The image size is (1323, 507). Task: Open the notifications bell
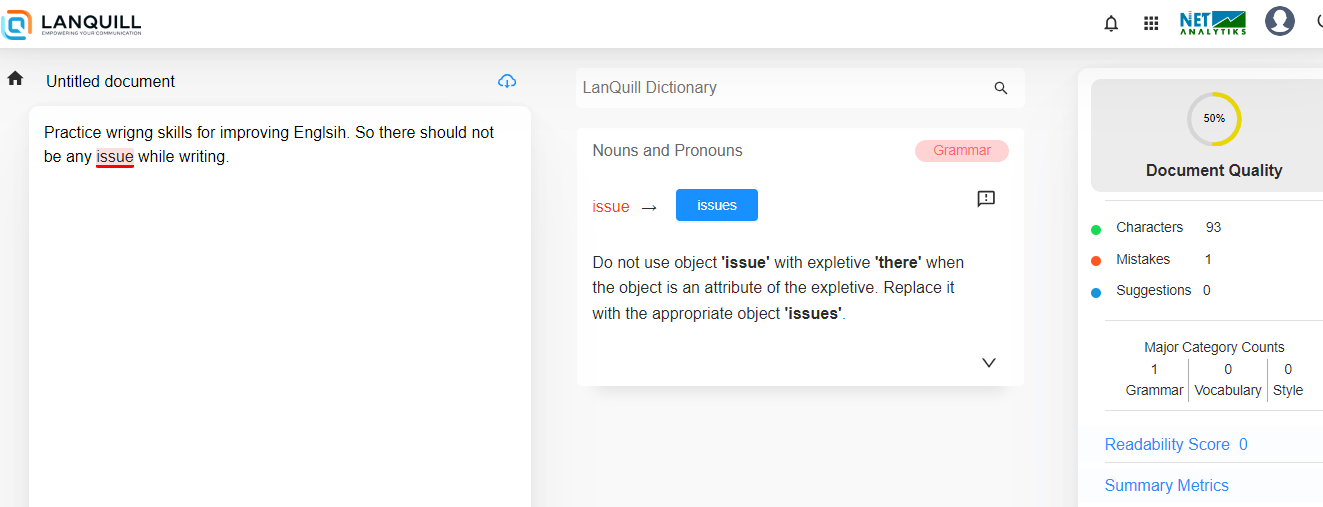[1111, 23]
